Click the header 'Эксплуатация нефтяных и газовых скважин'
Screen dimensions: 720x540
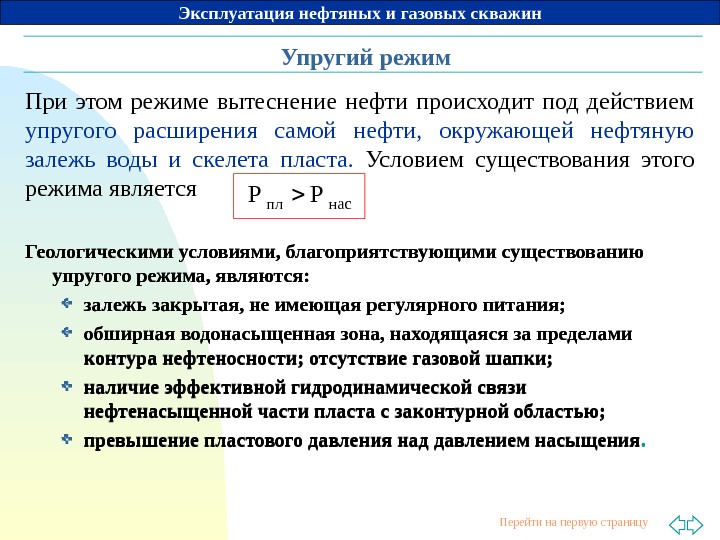point(360,13)
